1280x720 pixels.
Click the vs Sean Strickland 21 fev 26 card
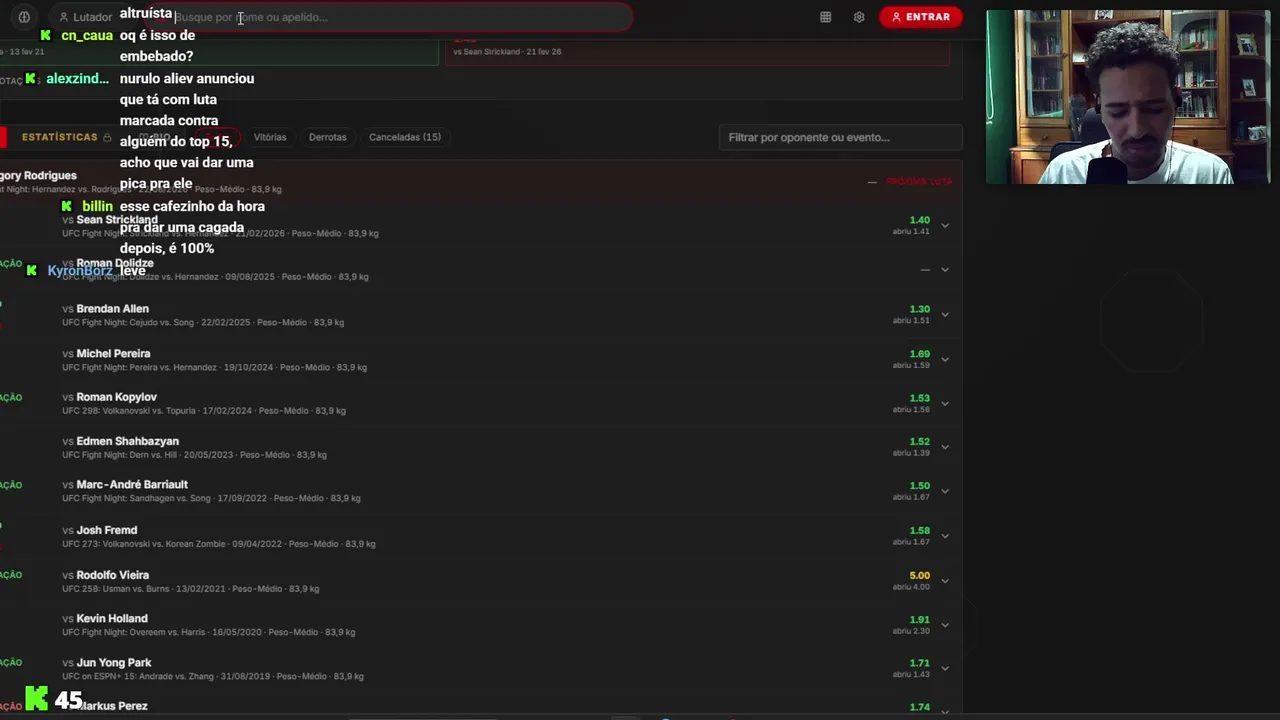(697, 52)
